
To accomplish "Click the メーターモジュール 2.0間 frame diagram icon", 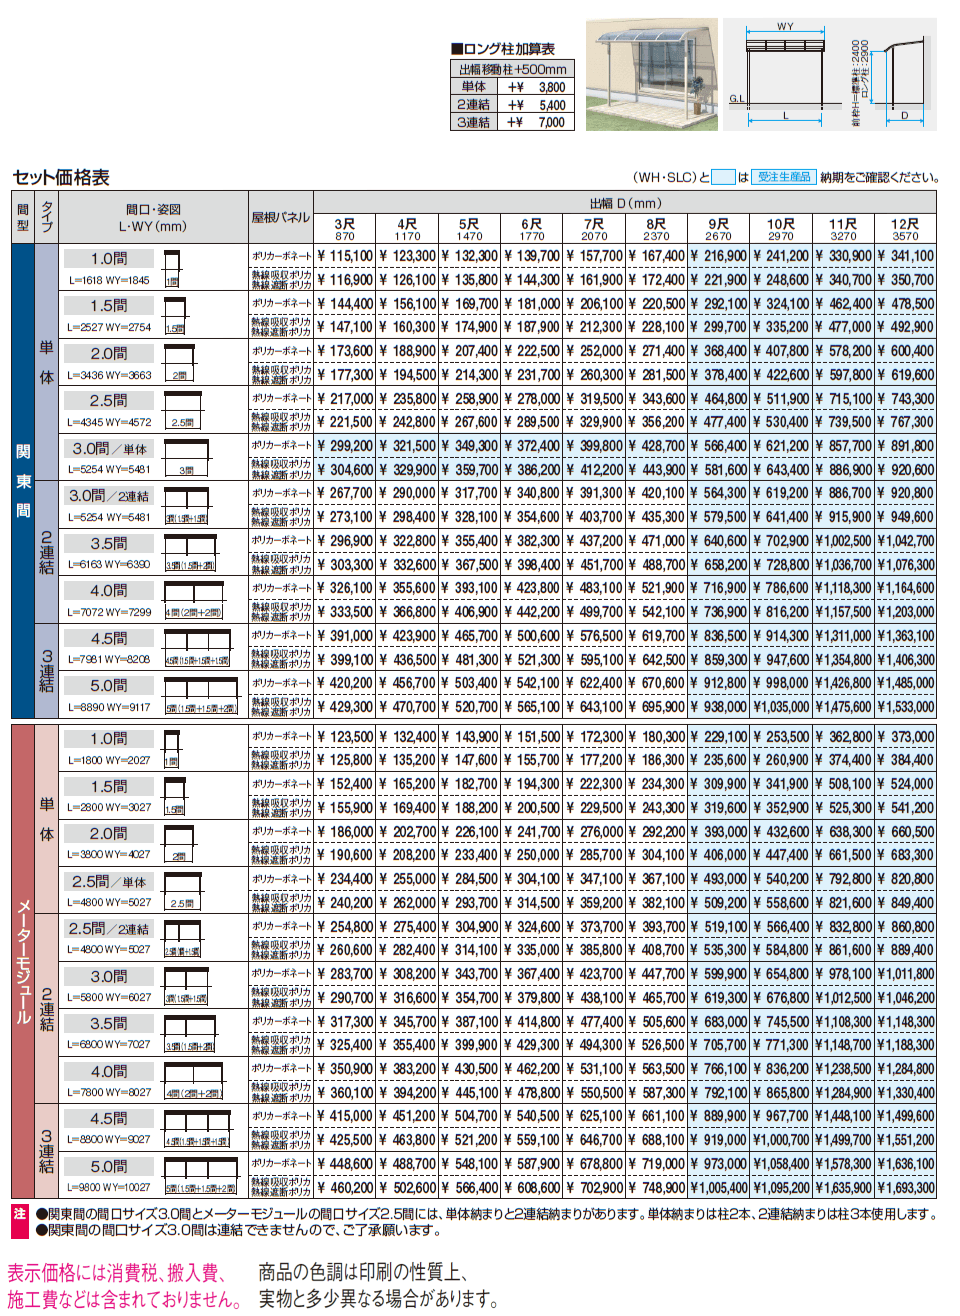I will 179,844.
